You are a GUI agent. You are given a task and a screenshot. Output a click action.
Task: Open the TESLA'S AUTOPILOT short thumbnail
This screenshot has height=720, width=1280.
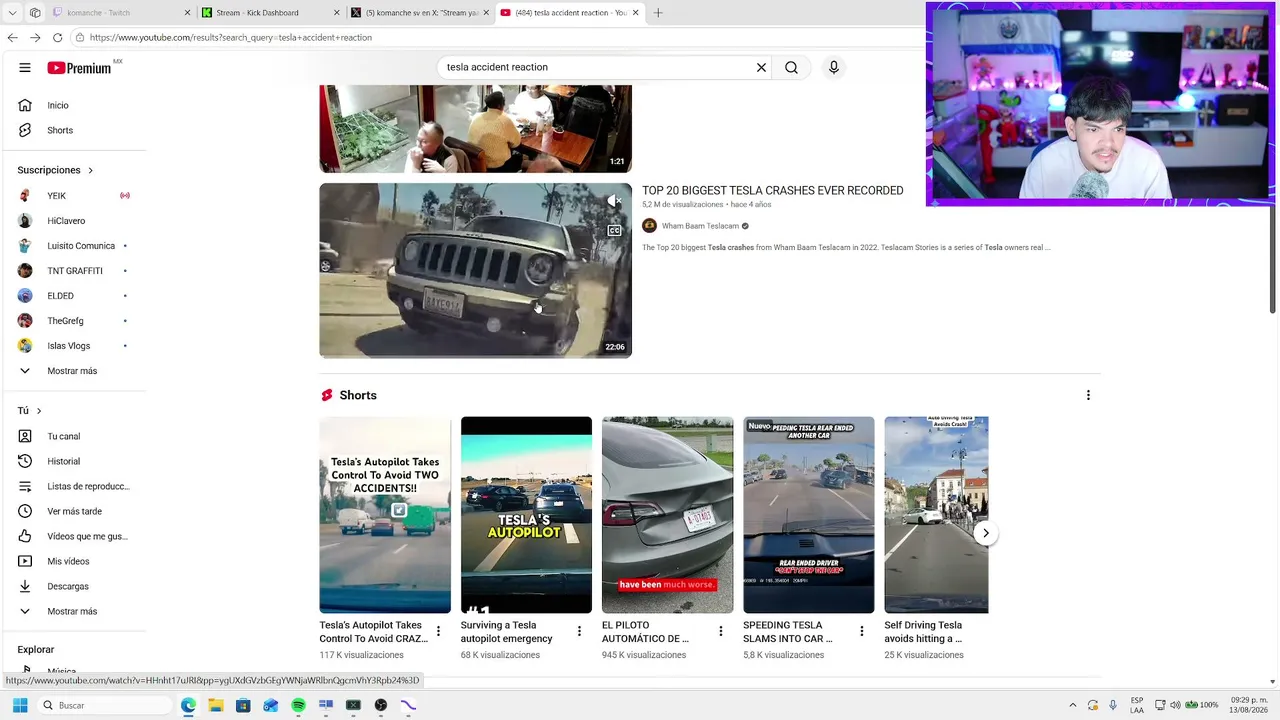[x=526, y=515]
